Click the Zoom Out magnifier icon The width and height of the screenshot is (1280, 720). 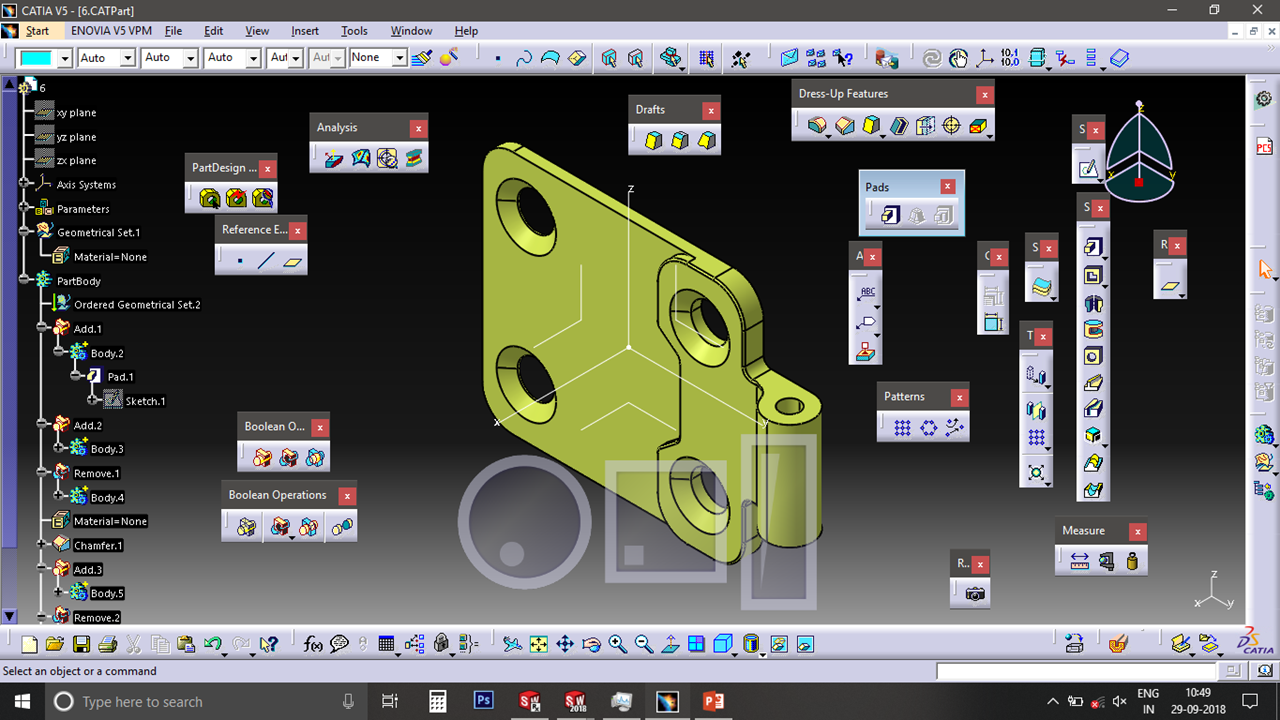[644, 645]
